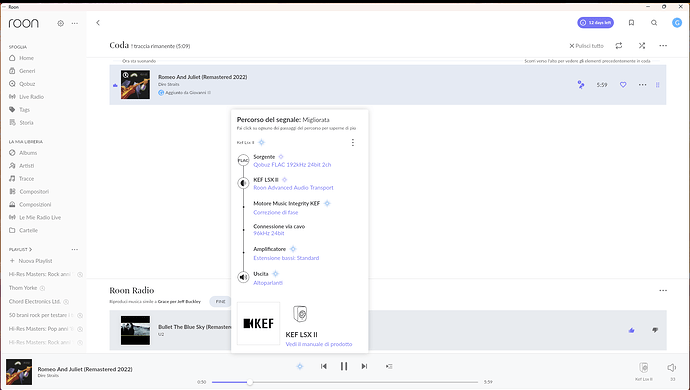Click Pulisci tutto to clear queue
690x390 pixels.
click(x=586, y=46)
